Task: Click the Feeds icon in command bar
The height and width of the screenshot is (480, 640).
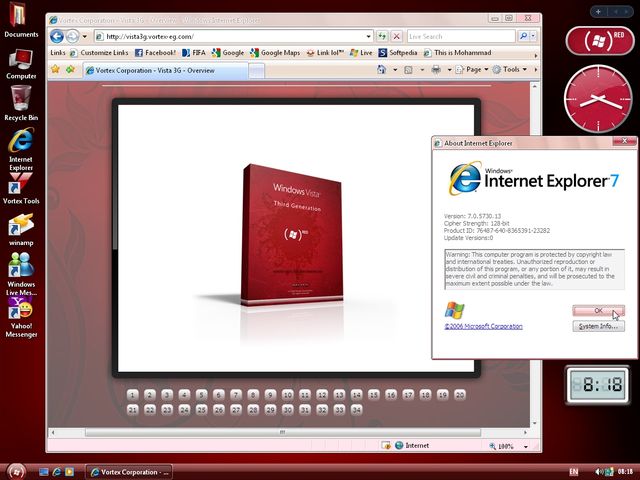Action: (x=408, y=70)
